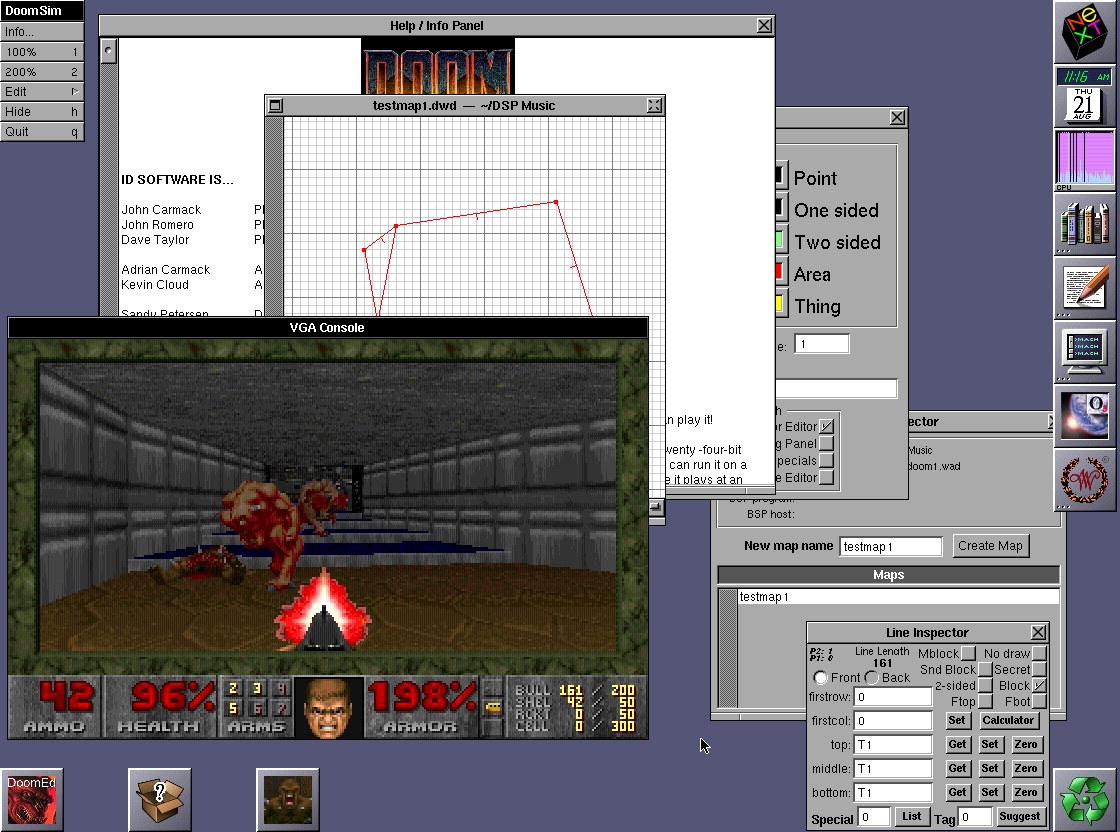Click the New map name field
The width and height of the screenshot is (1120, 832).
click(891, 546)
